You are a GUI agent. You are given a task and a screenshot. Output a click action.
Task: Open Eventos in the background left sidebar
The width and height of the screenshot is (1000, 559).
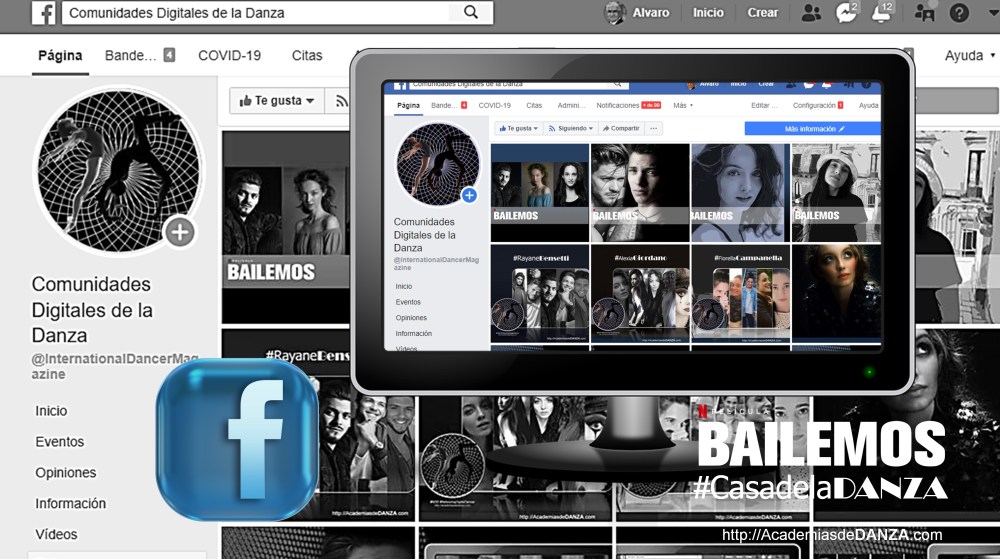tap(59, 442)
